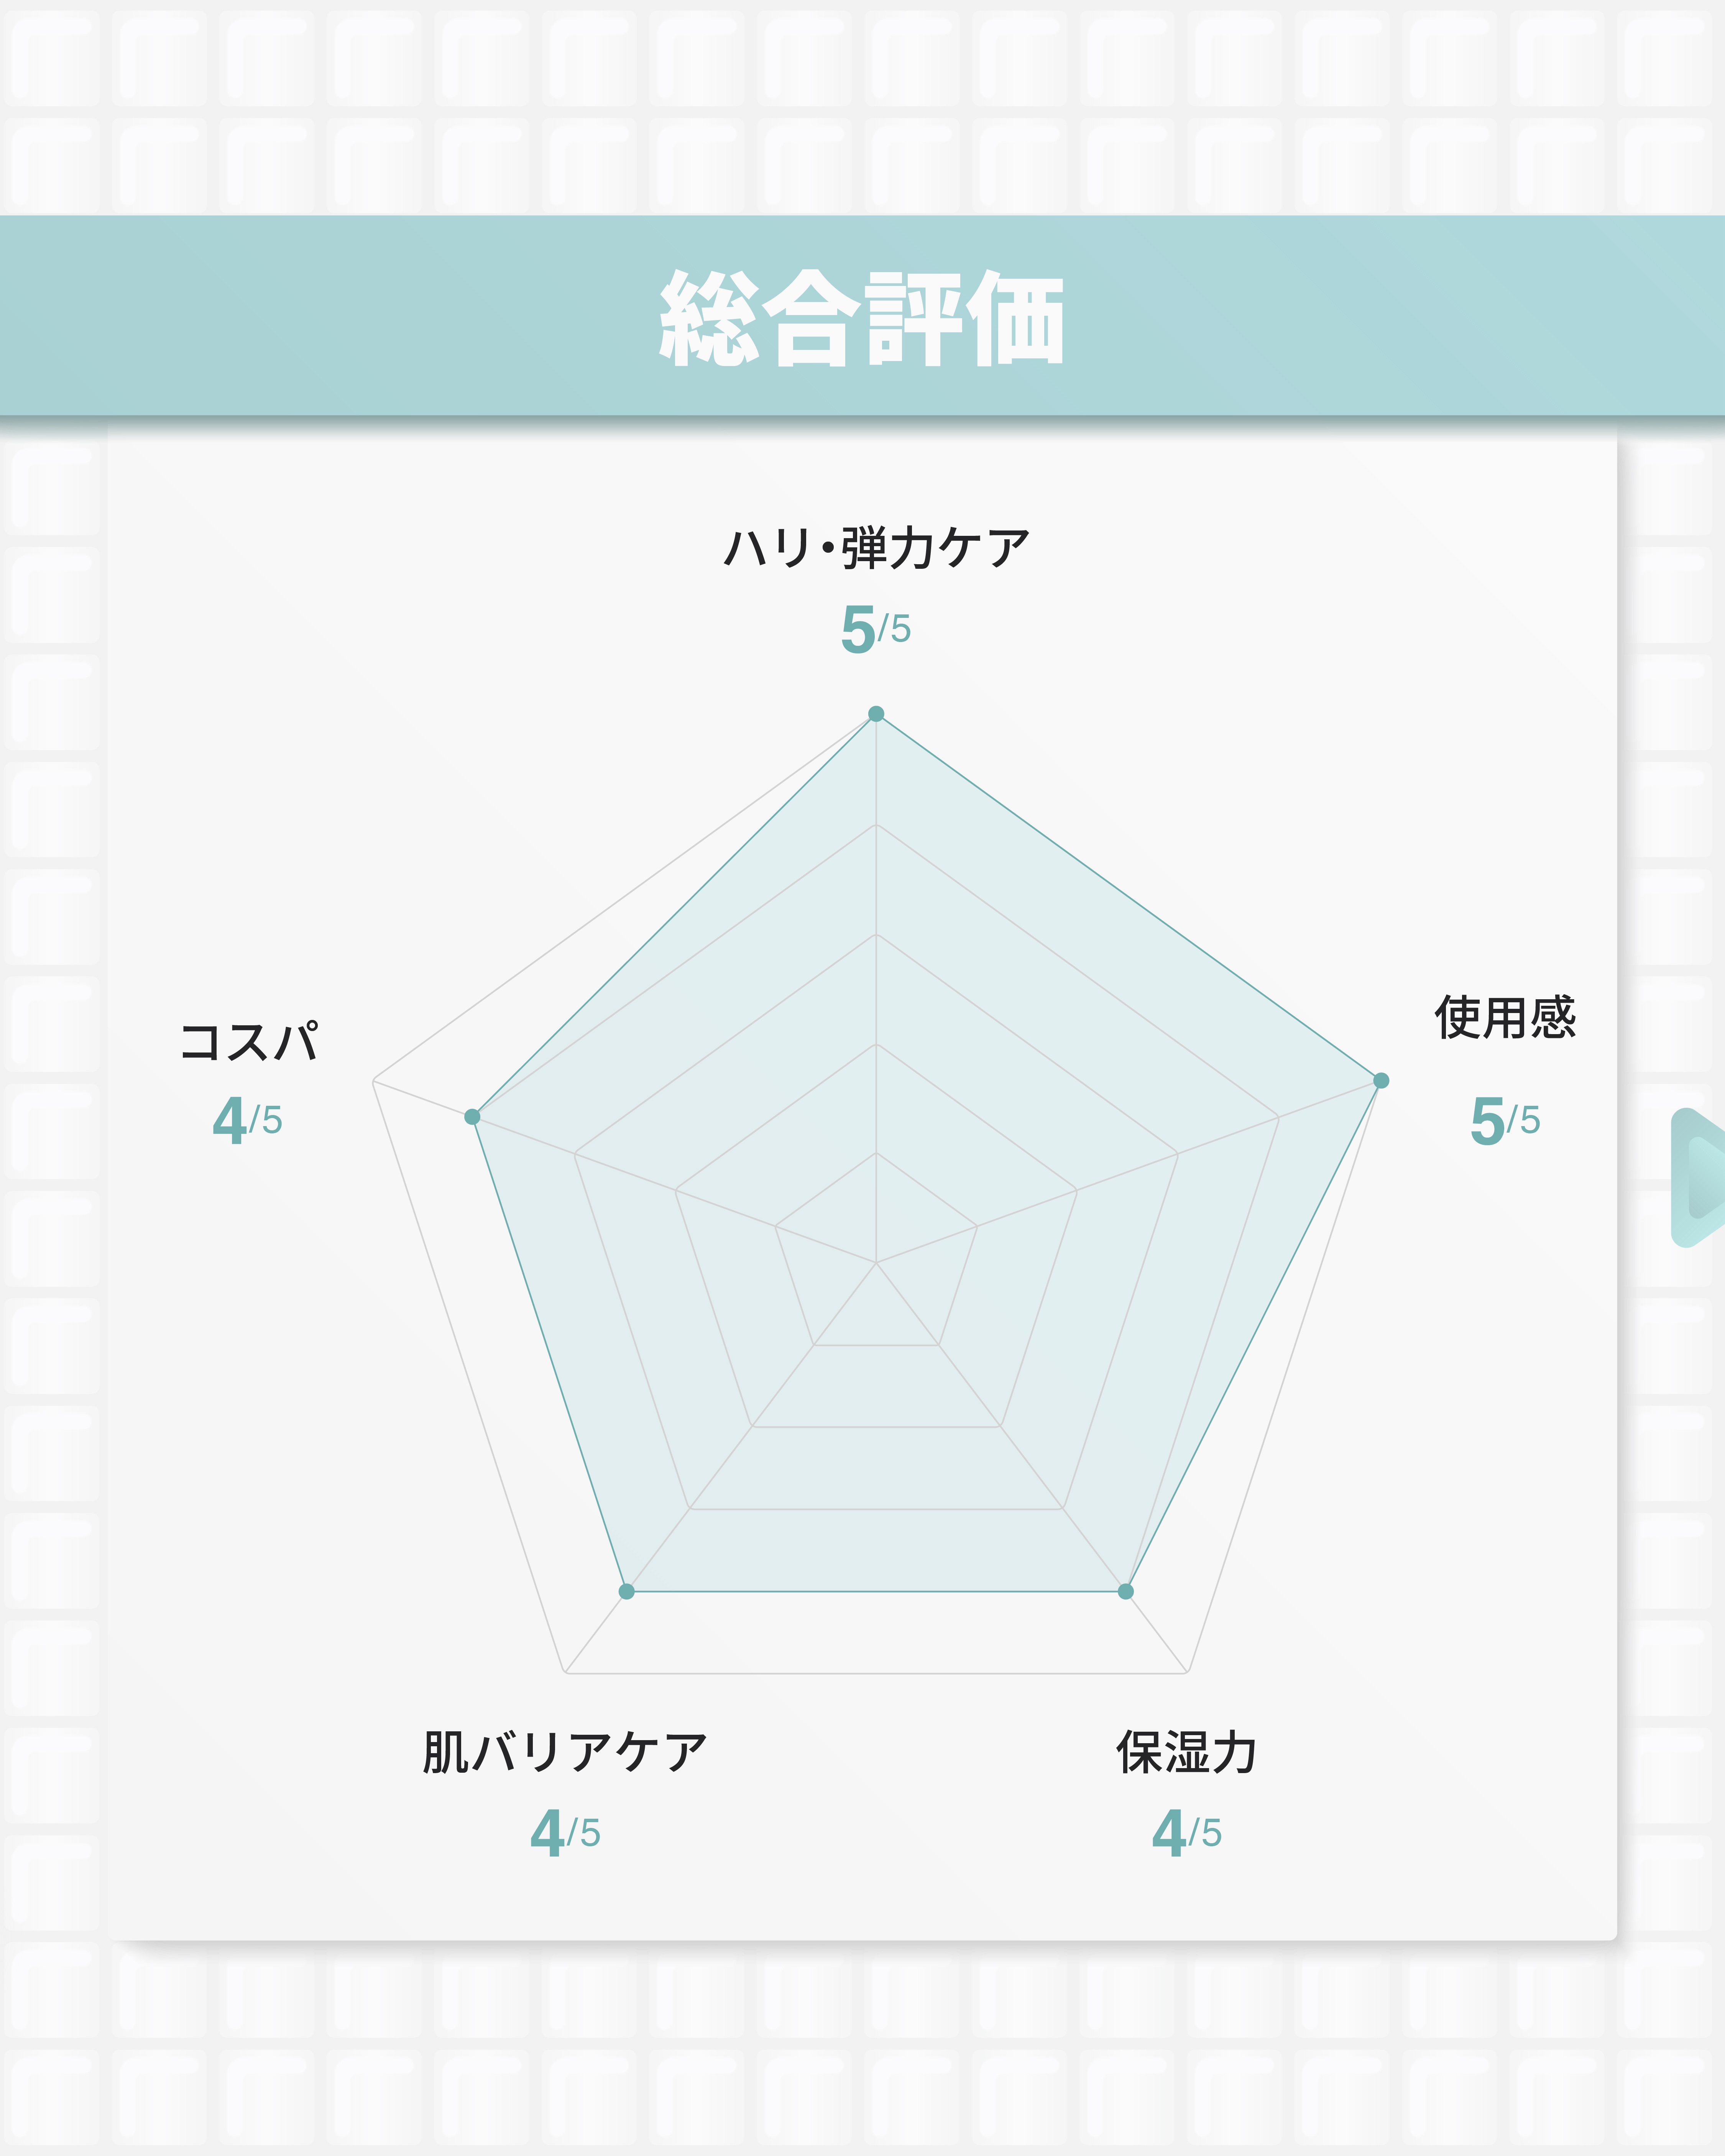Click the 総合評価 title text
The width and height of the screenshot is (1725, 2156).
tap(862, 318)
